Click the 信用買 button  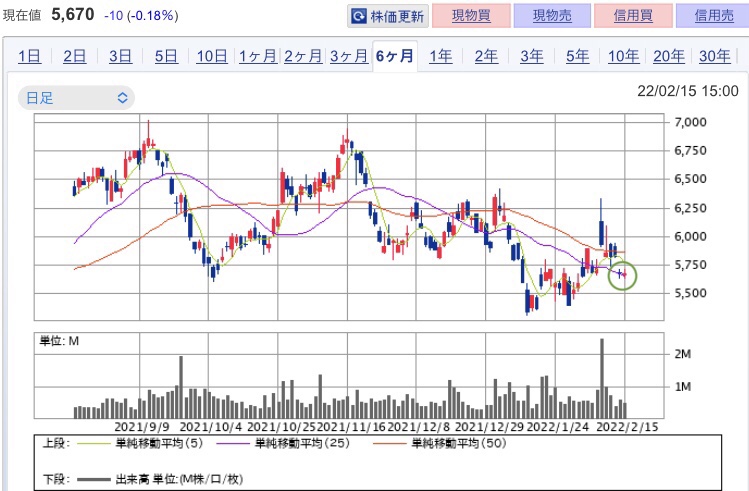633,16
